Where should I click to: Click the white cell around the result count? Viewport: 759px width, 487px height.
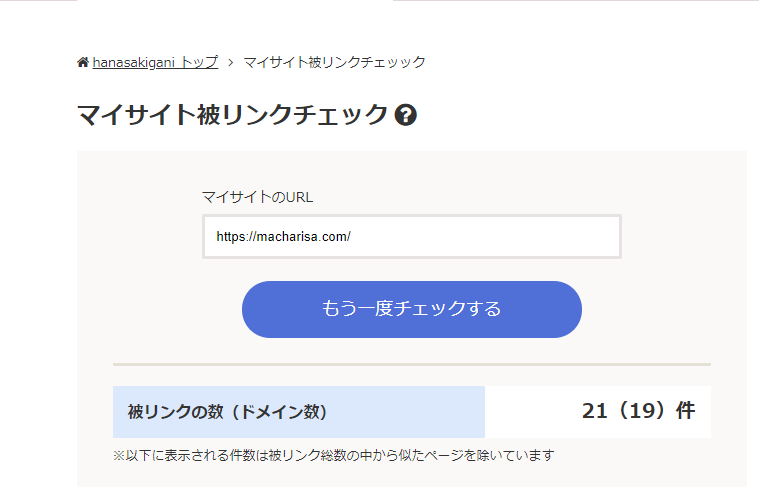[530, 412]
